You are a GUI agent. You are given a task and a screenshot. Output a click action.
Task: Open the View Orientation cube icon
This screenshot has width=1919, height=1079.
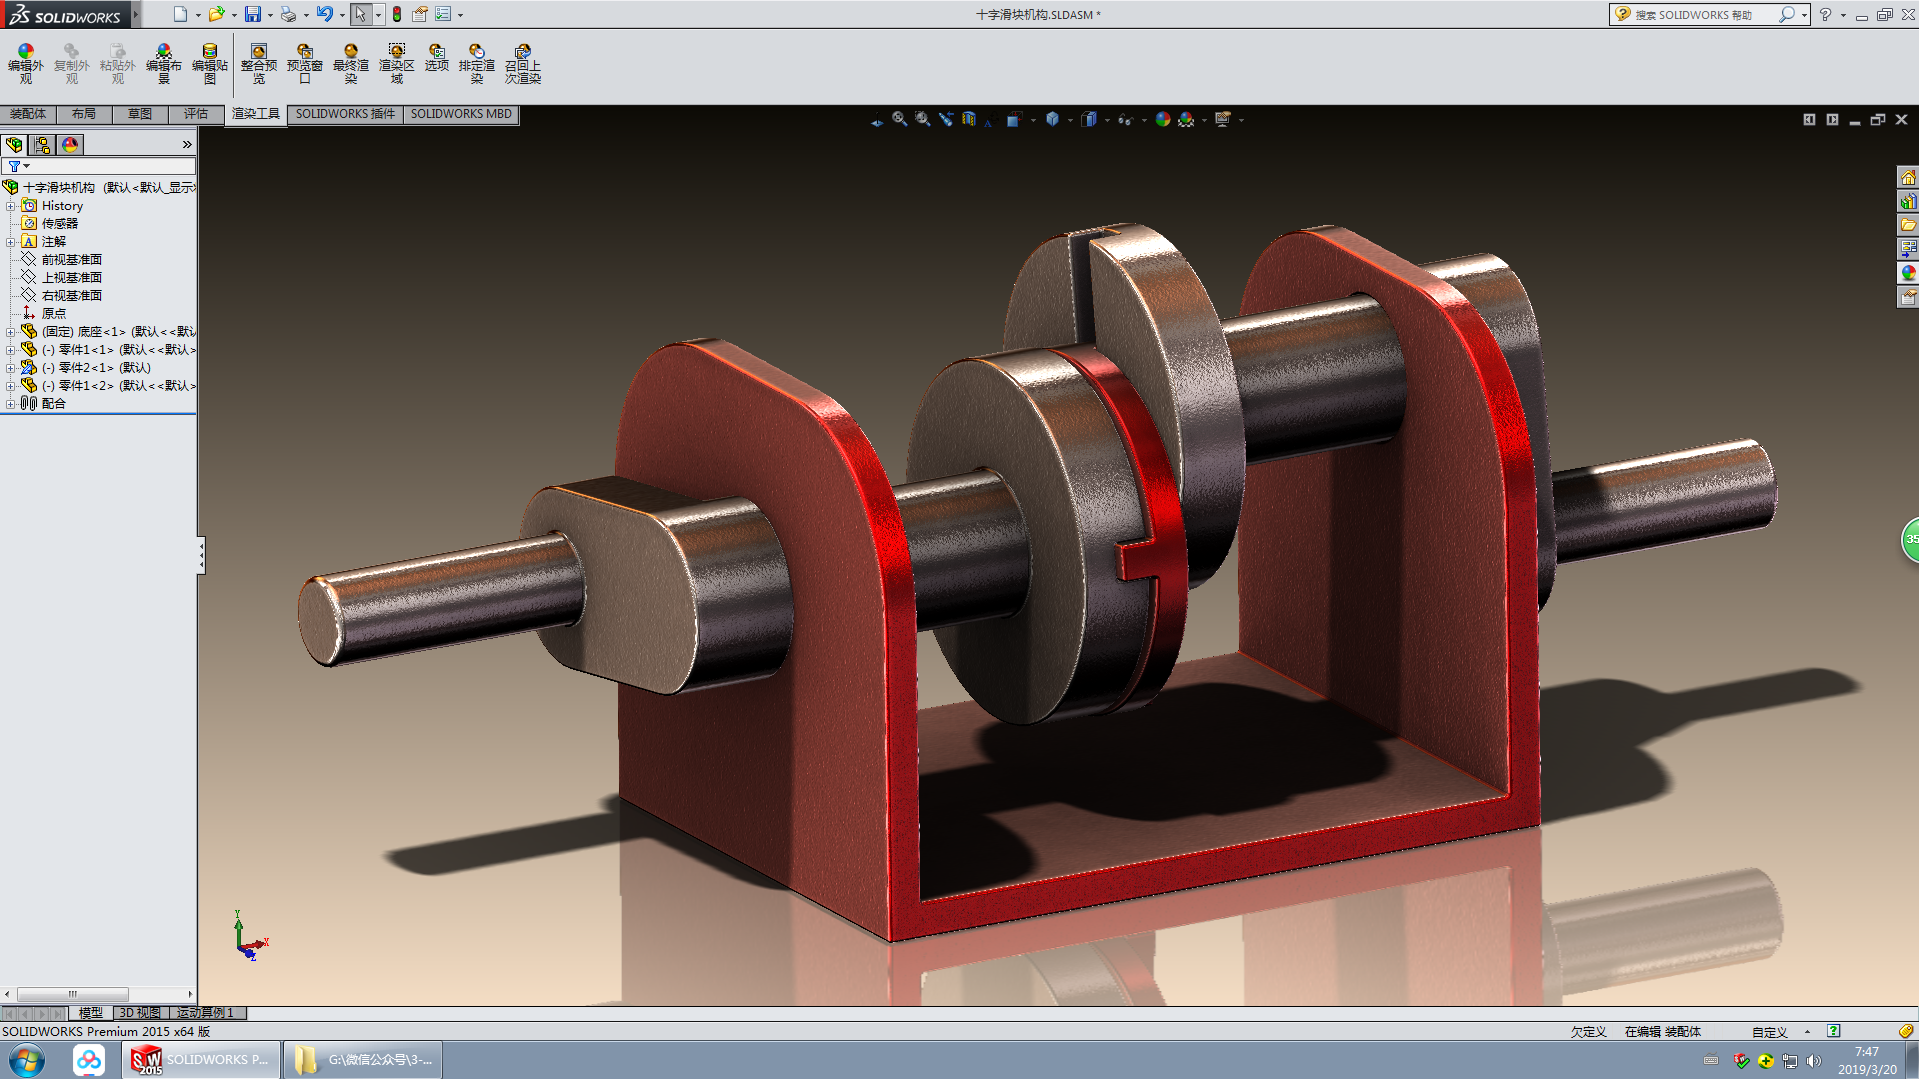1015,119
